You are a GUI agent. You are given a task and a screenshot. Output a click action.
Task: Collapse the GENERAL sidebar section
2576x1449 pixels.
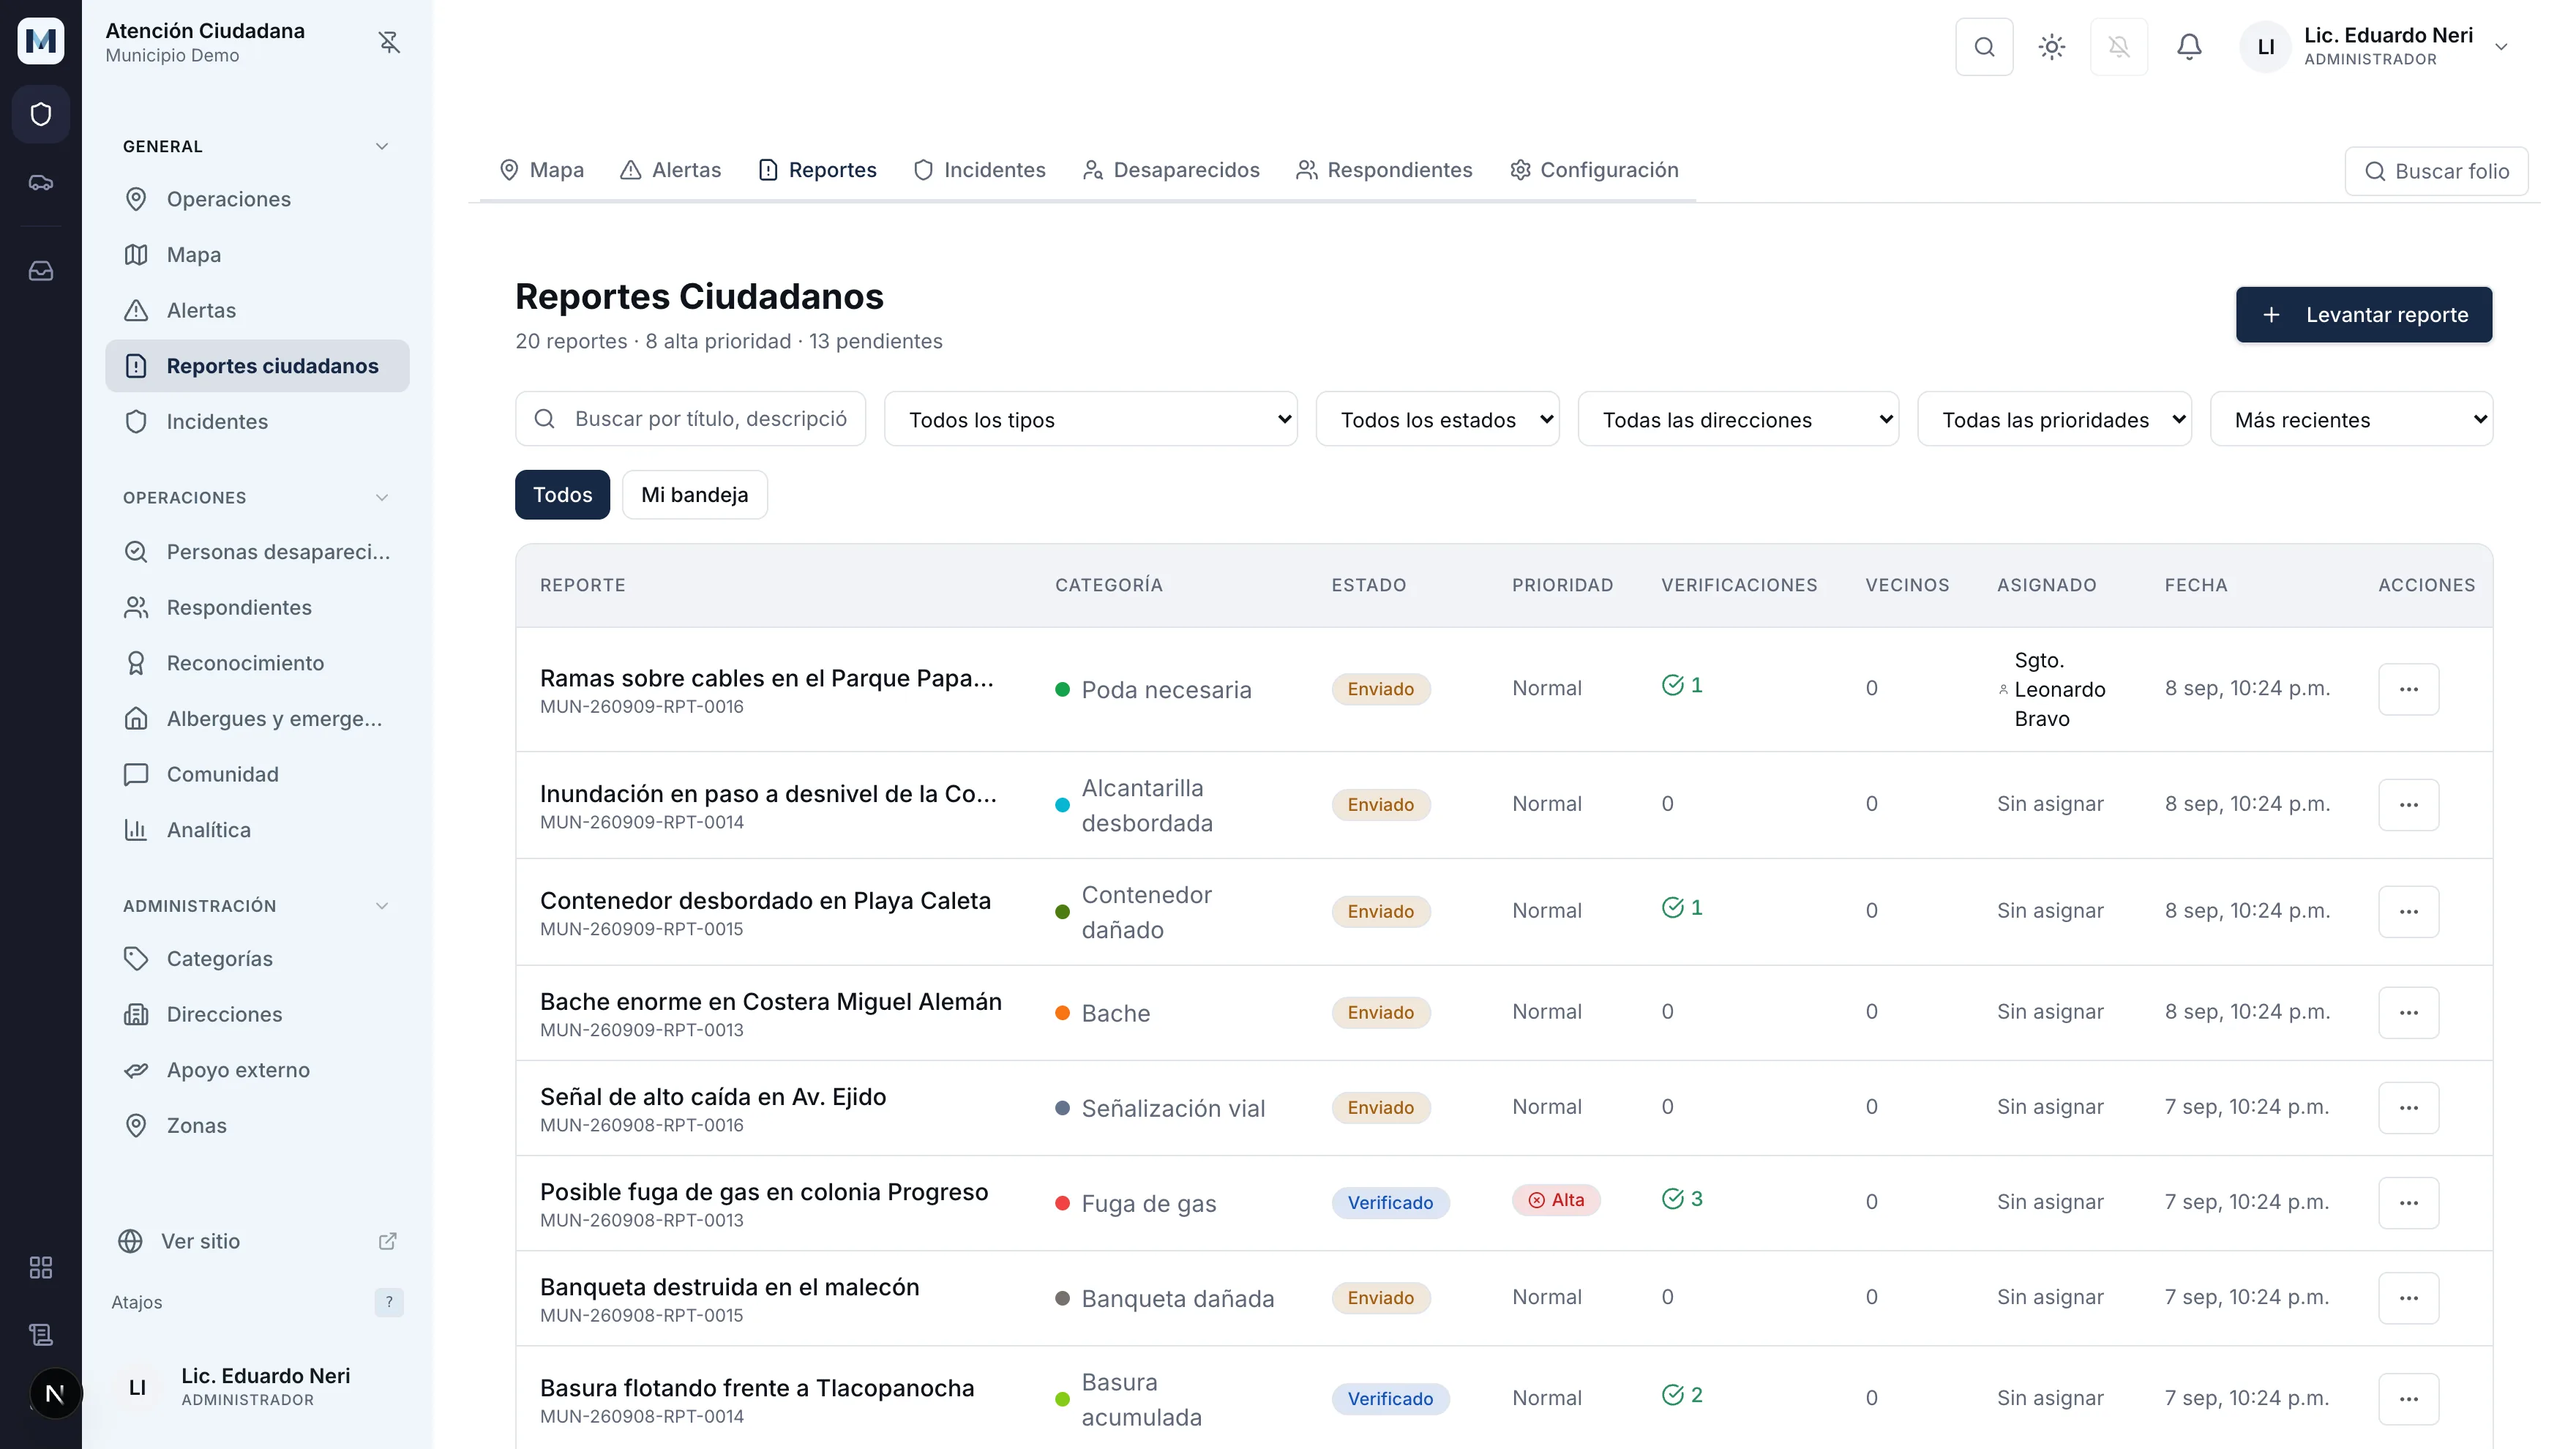382,146
